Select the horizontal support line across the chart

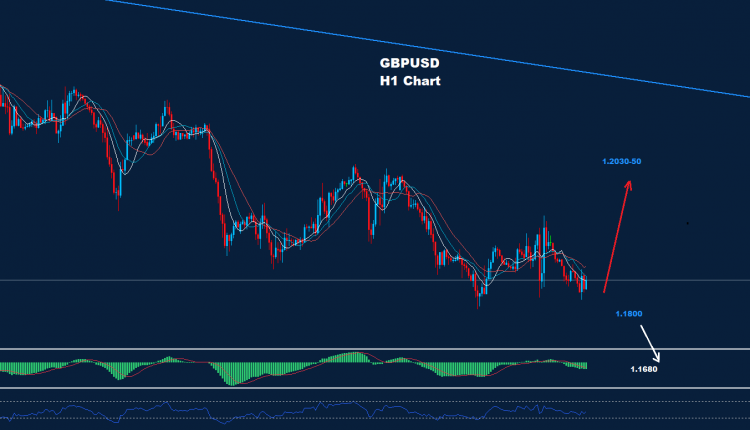pyautogui.click(x=300, y=280)
